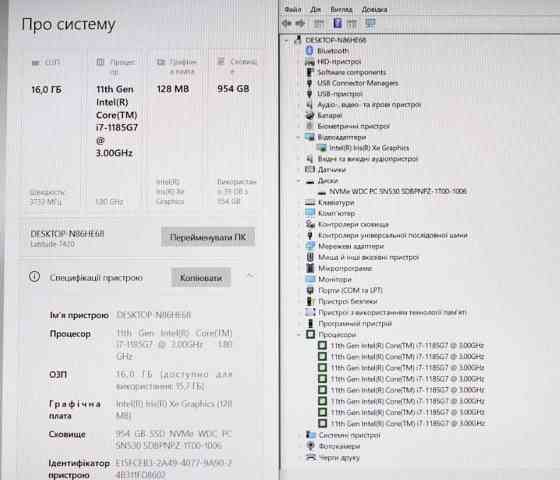
Task: Click the Bluetooth category icon
Action: (310, 51)
